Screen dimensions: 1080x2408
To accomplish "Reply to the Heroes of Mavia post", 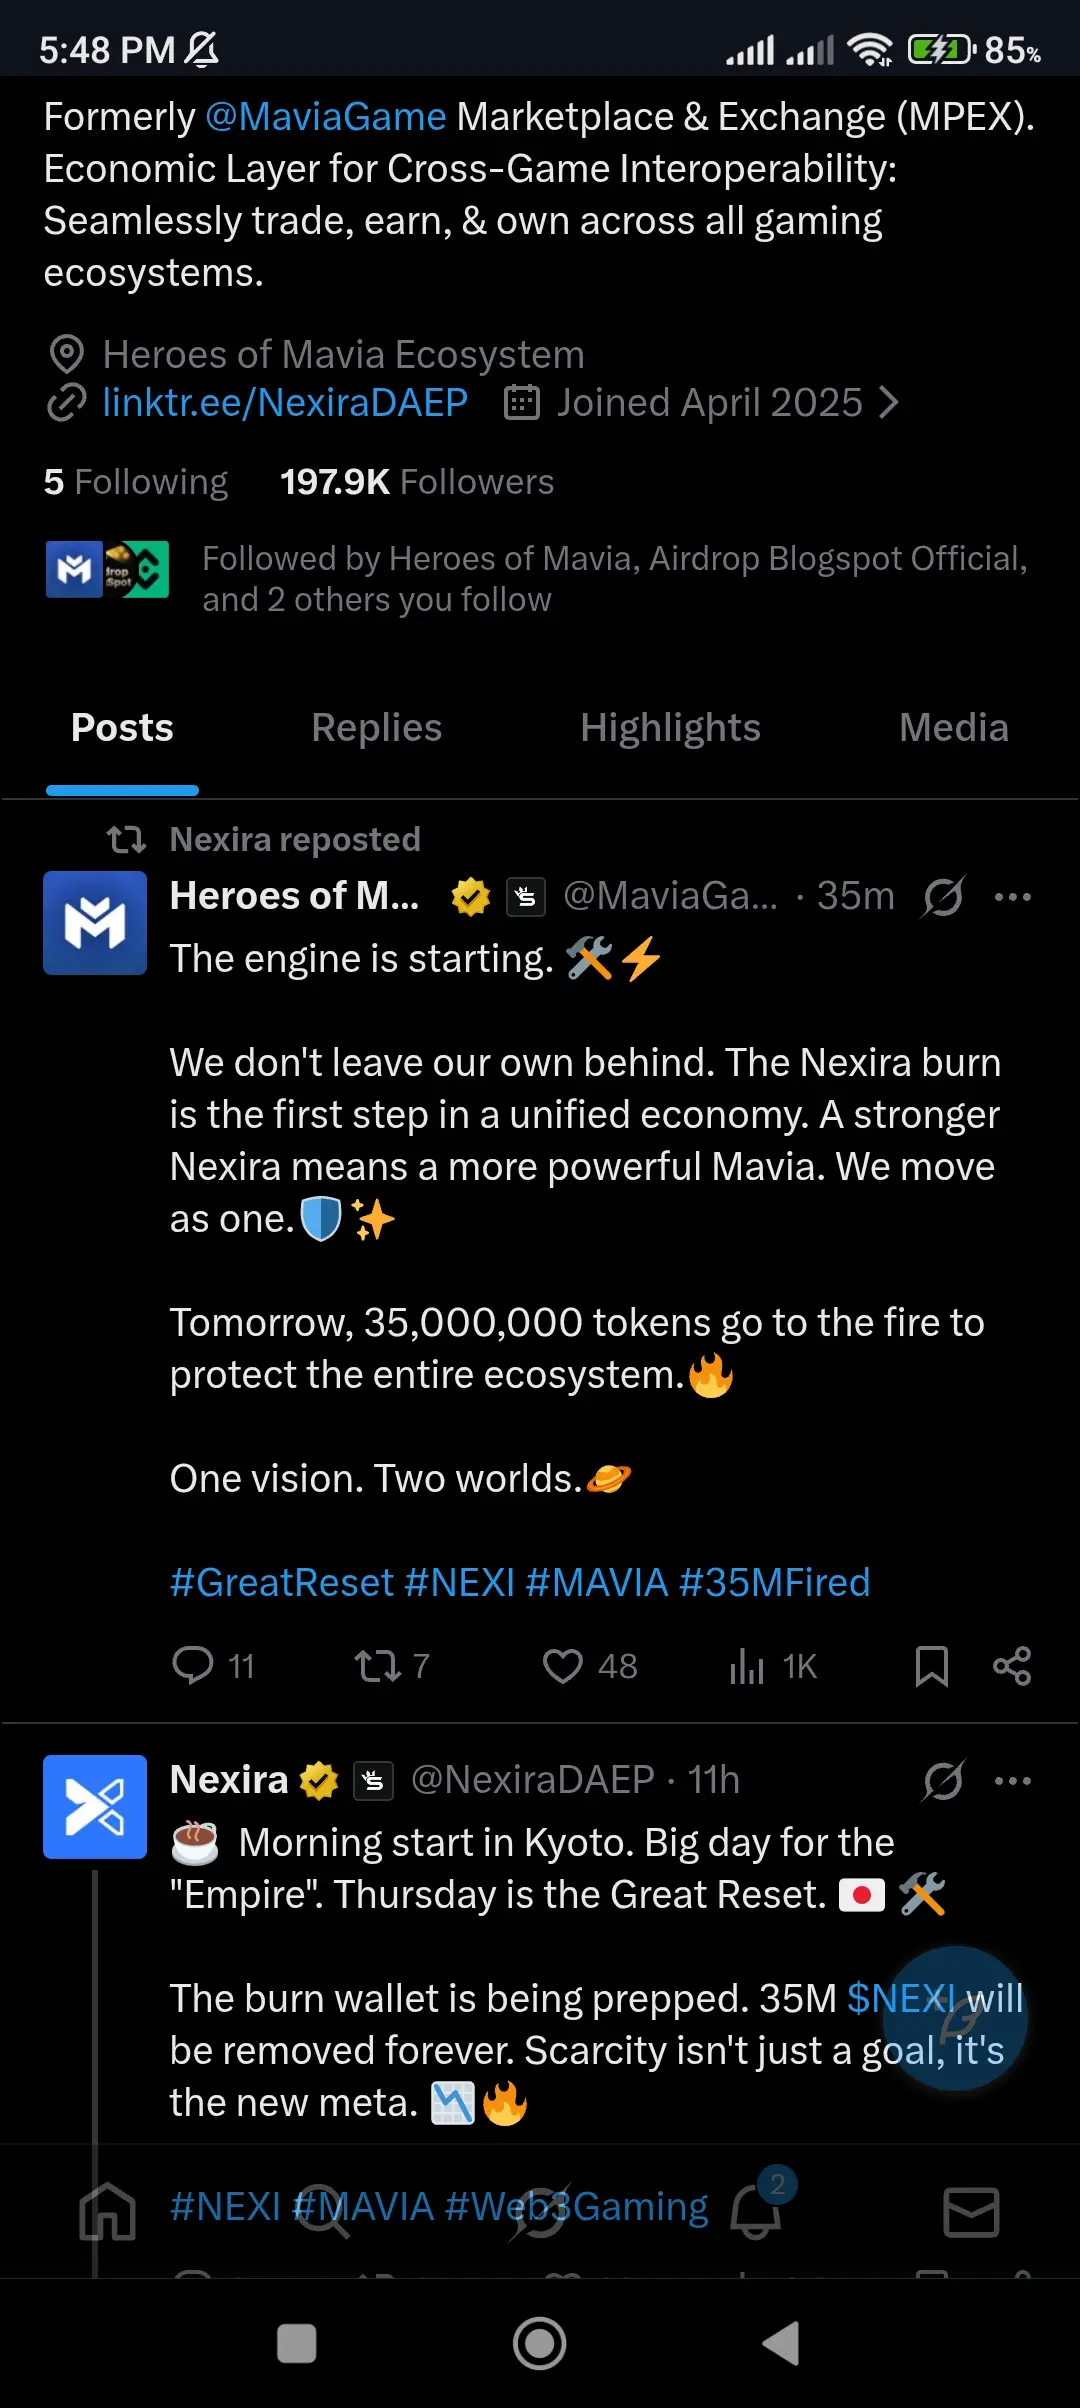I will pos(193,1666).
